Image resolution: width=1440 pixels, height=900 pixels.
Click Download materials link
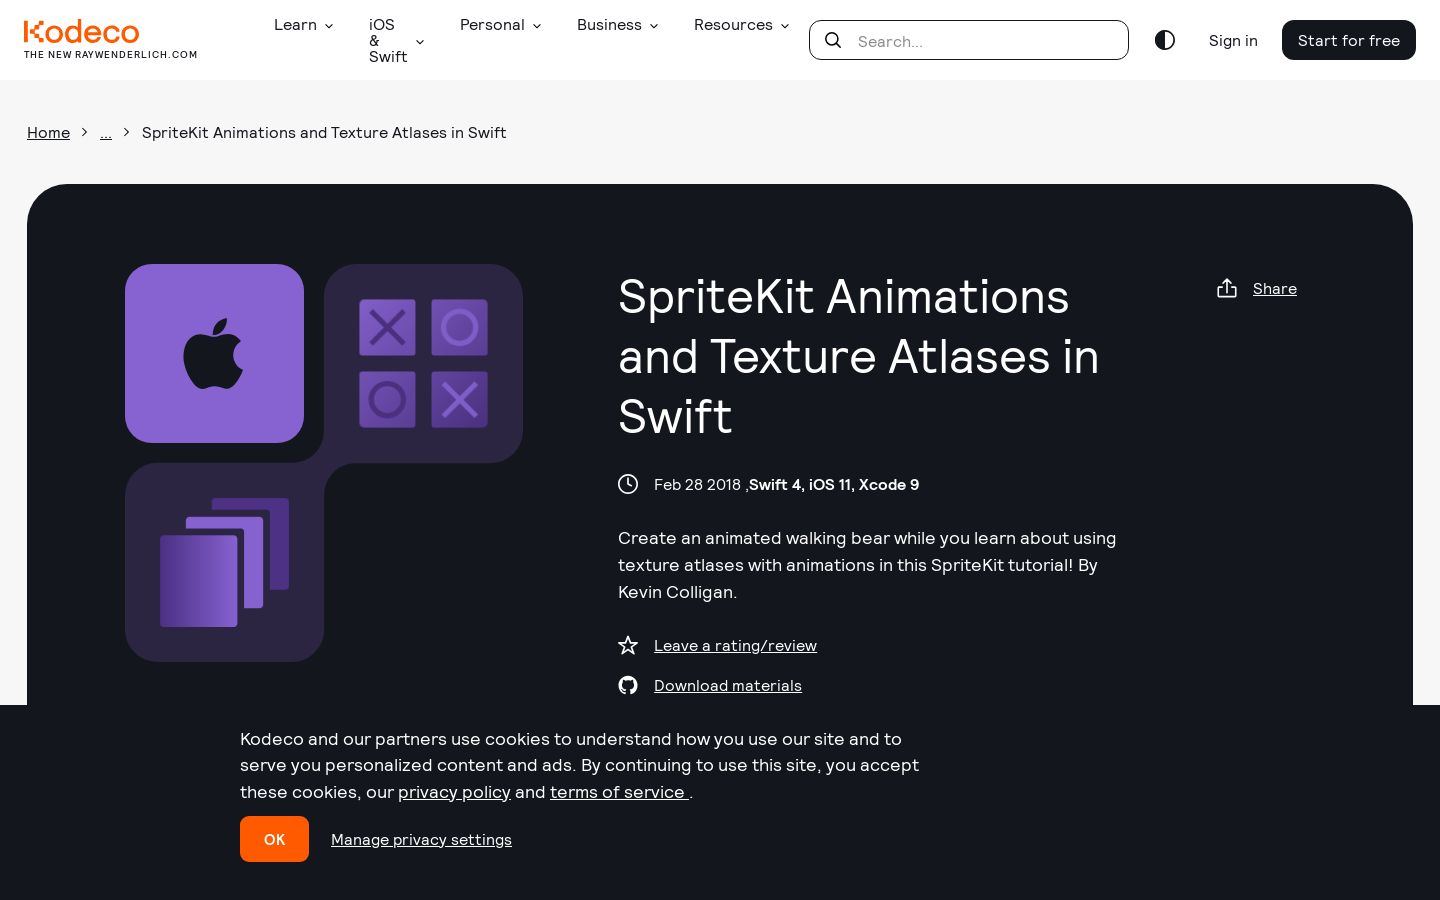click(x=728, y=685)
